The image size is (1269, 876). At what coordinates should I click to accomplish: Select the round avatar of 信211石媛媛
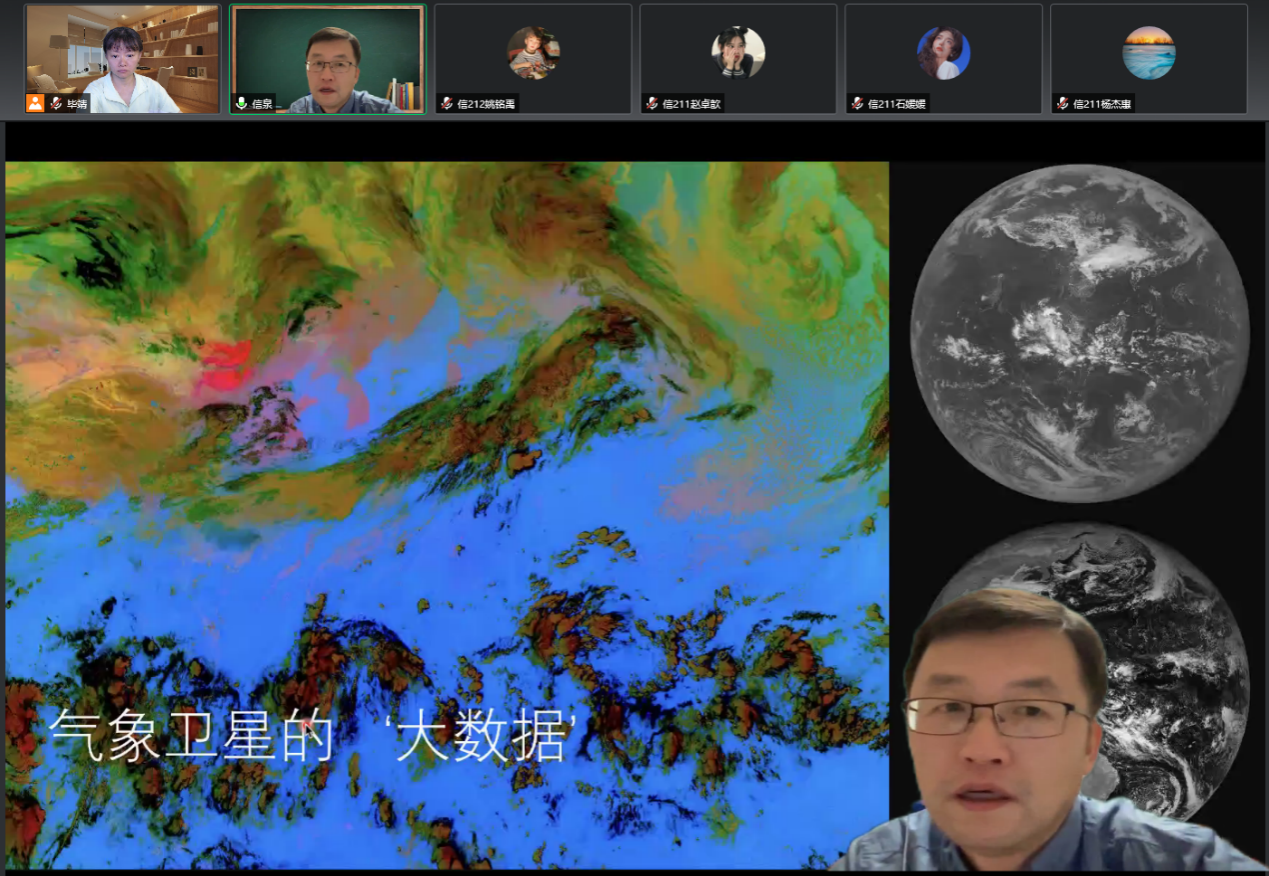[943, 52]
